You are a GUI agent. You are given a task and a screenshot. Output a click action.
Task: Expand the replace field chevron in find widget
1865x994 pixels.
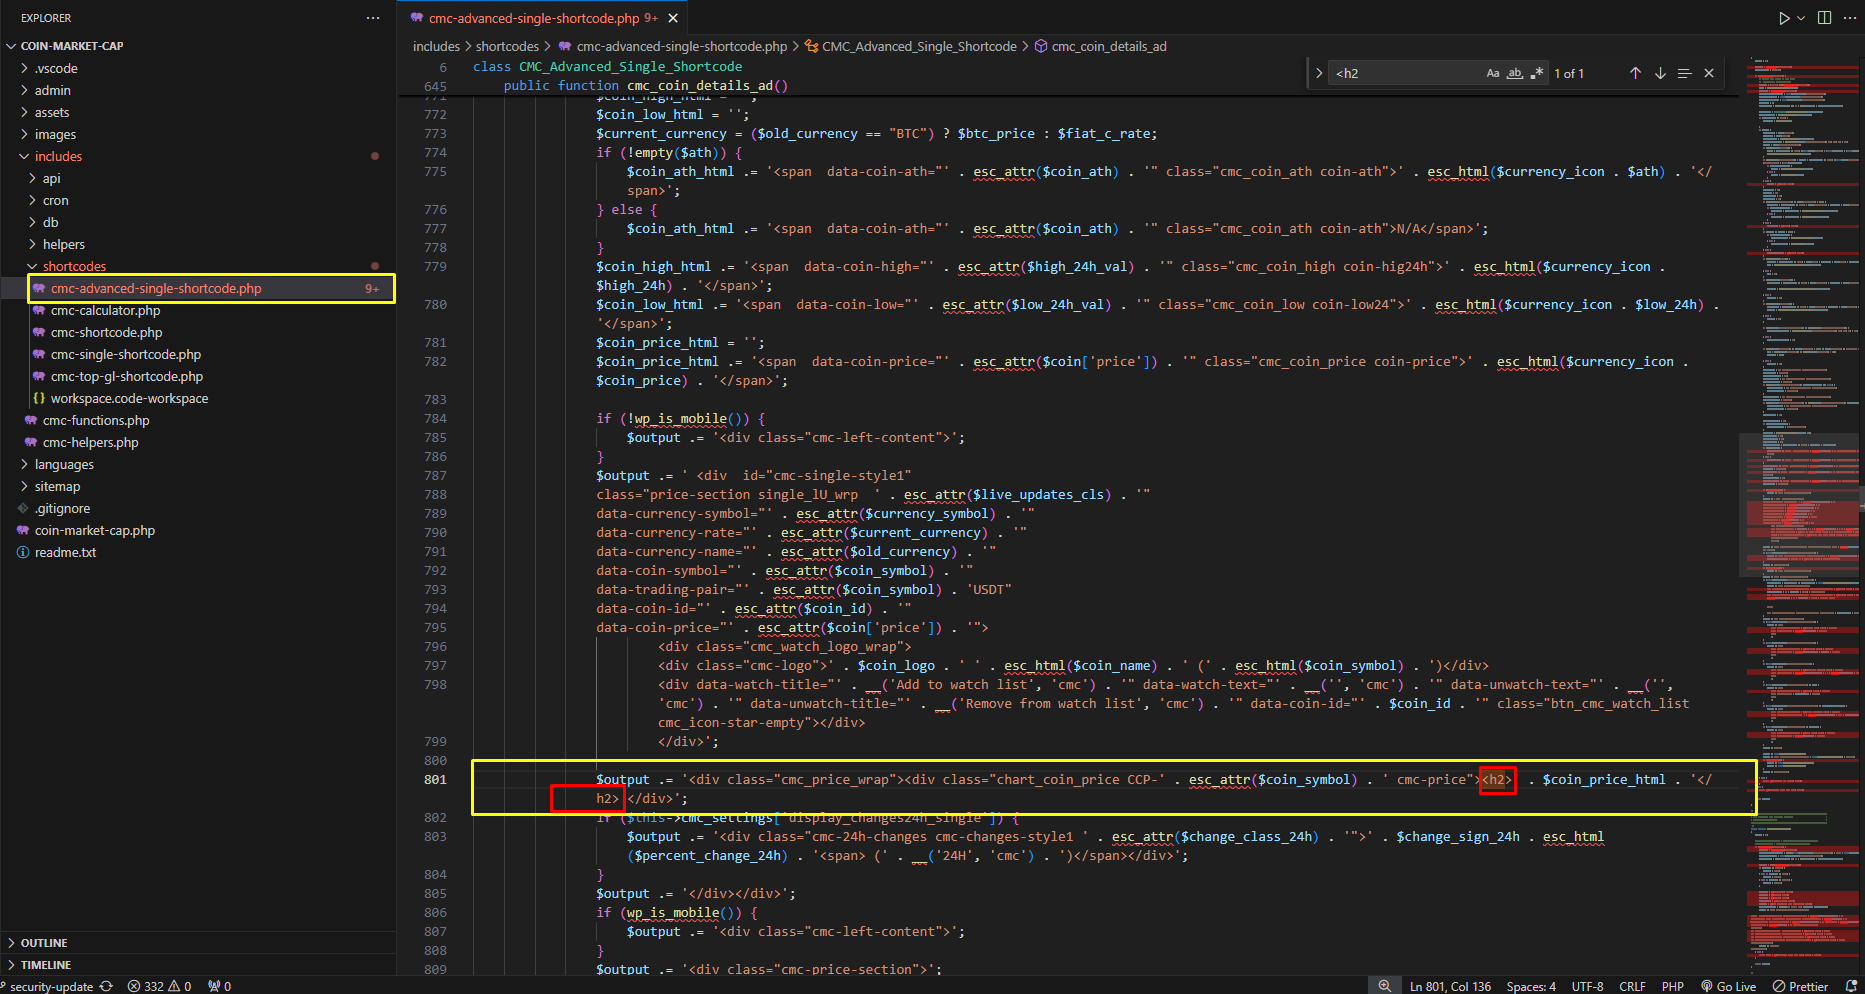tap(1319, 73)
